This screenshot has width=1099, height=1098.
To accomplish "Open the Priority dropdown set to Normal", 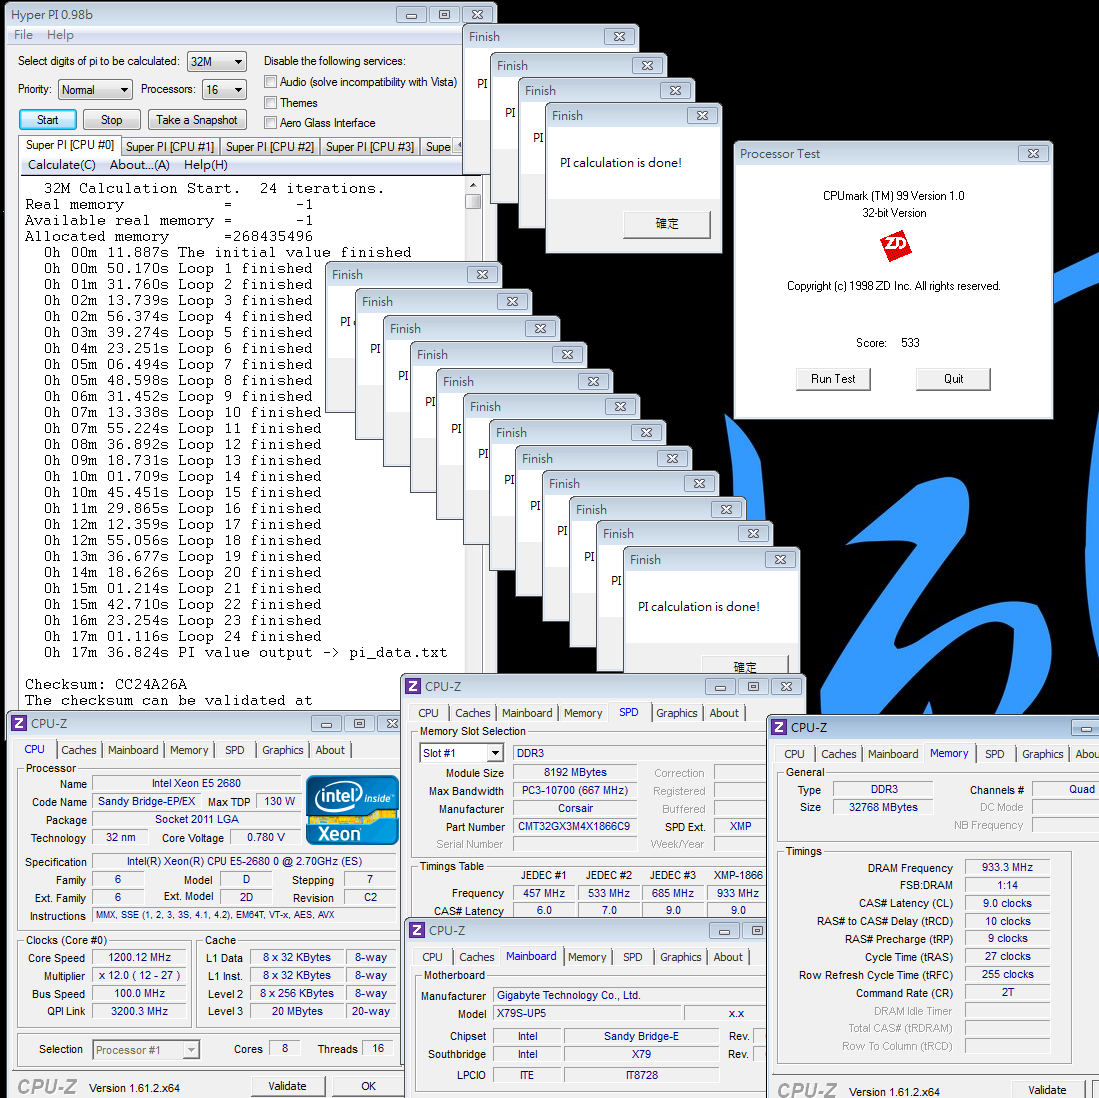I will click(95, 90).
